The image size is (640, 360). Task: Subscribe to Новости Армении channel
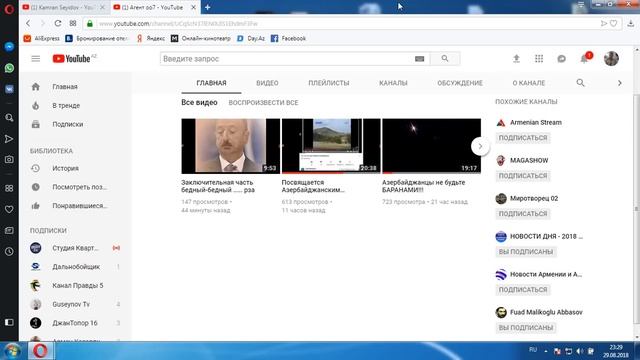point(523,290)
